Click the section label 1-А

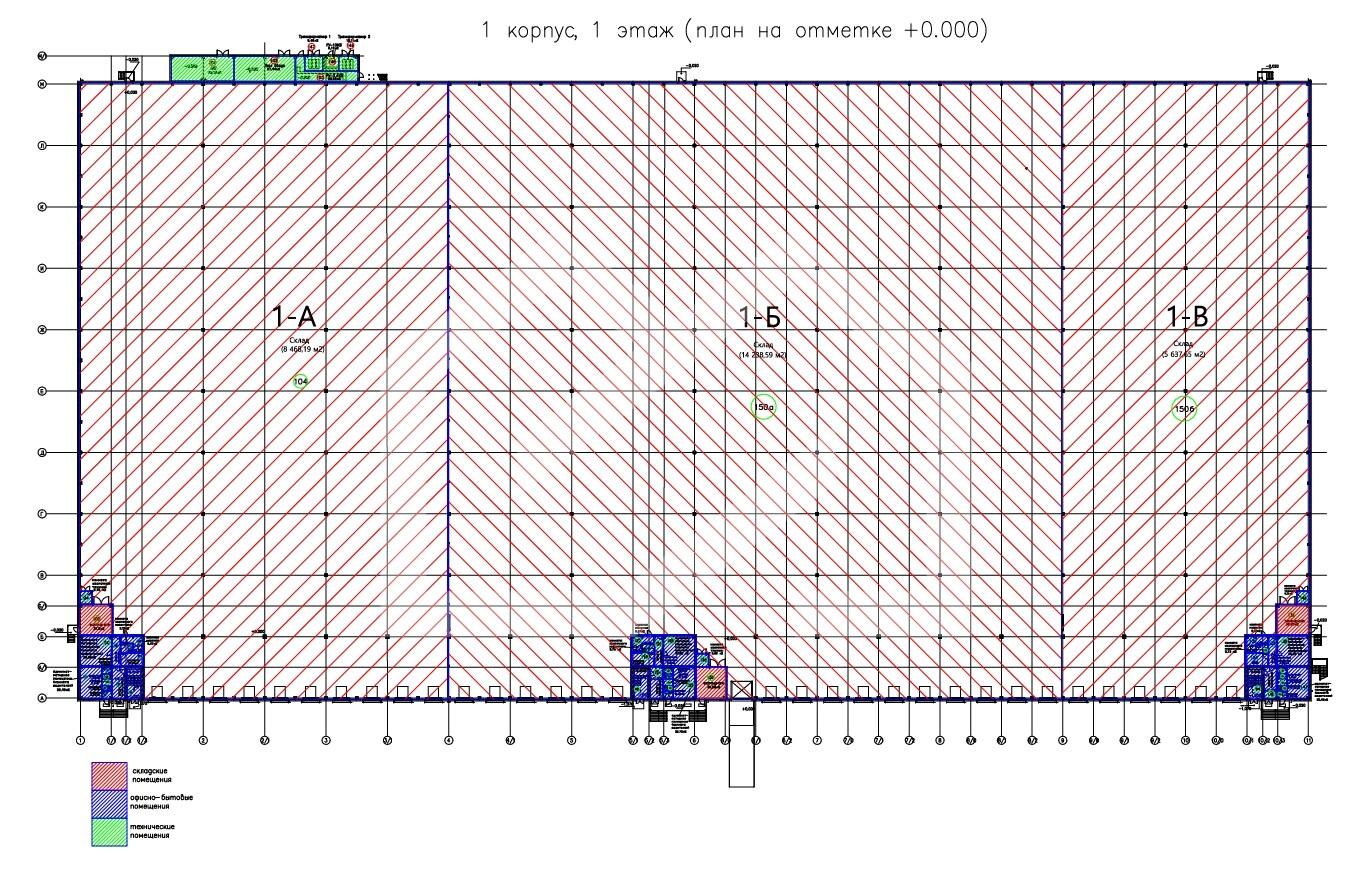294,318
